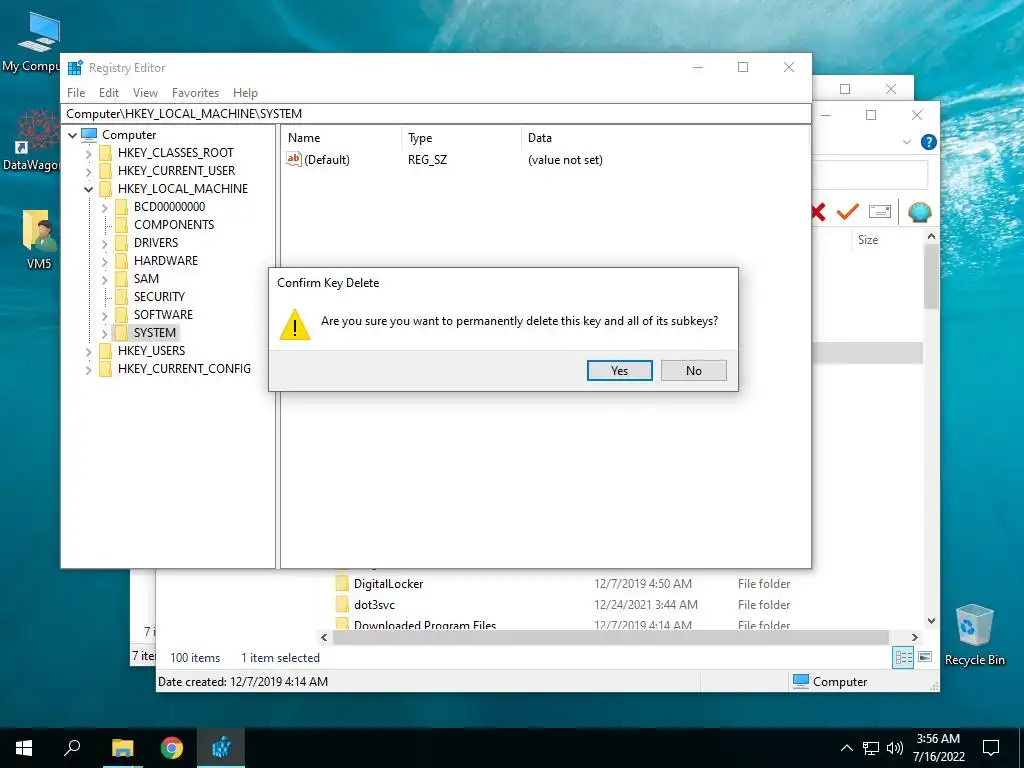Click the Explorer horizontal scrollbar

click(x=611, y=637)
